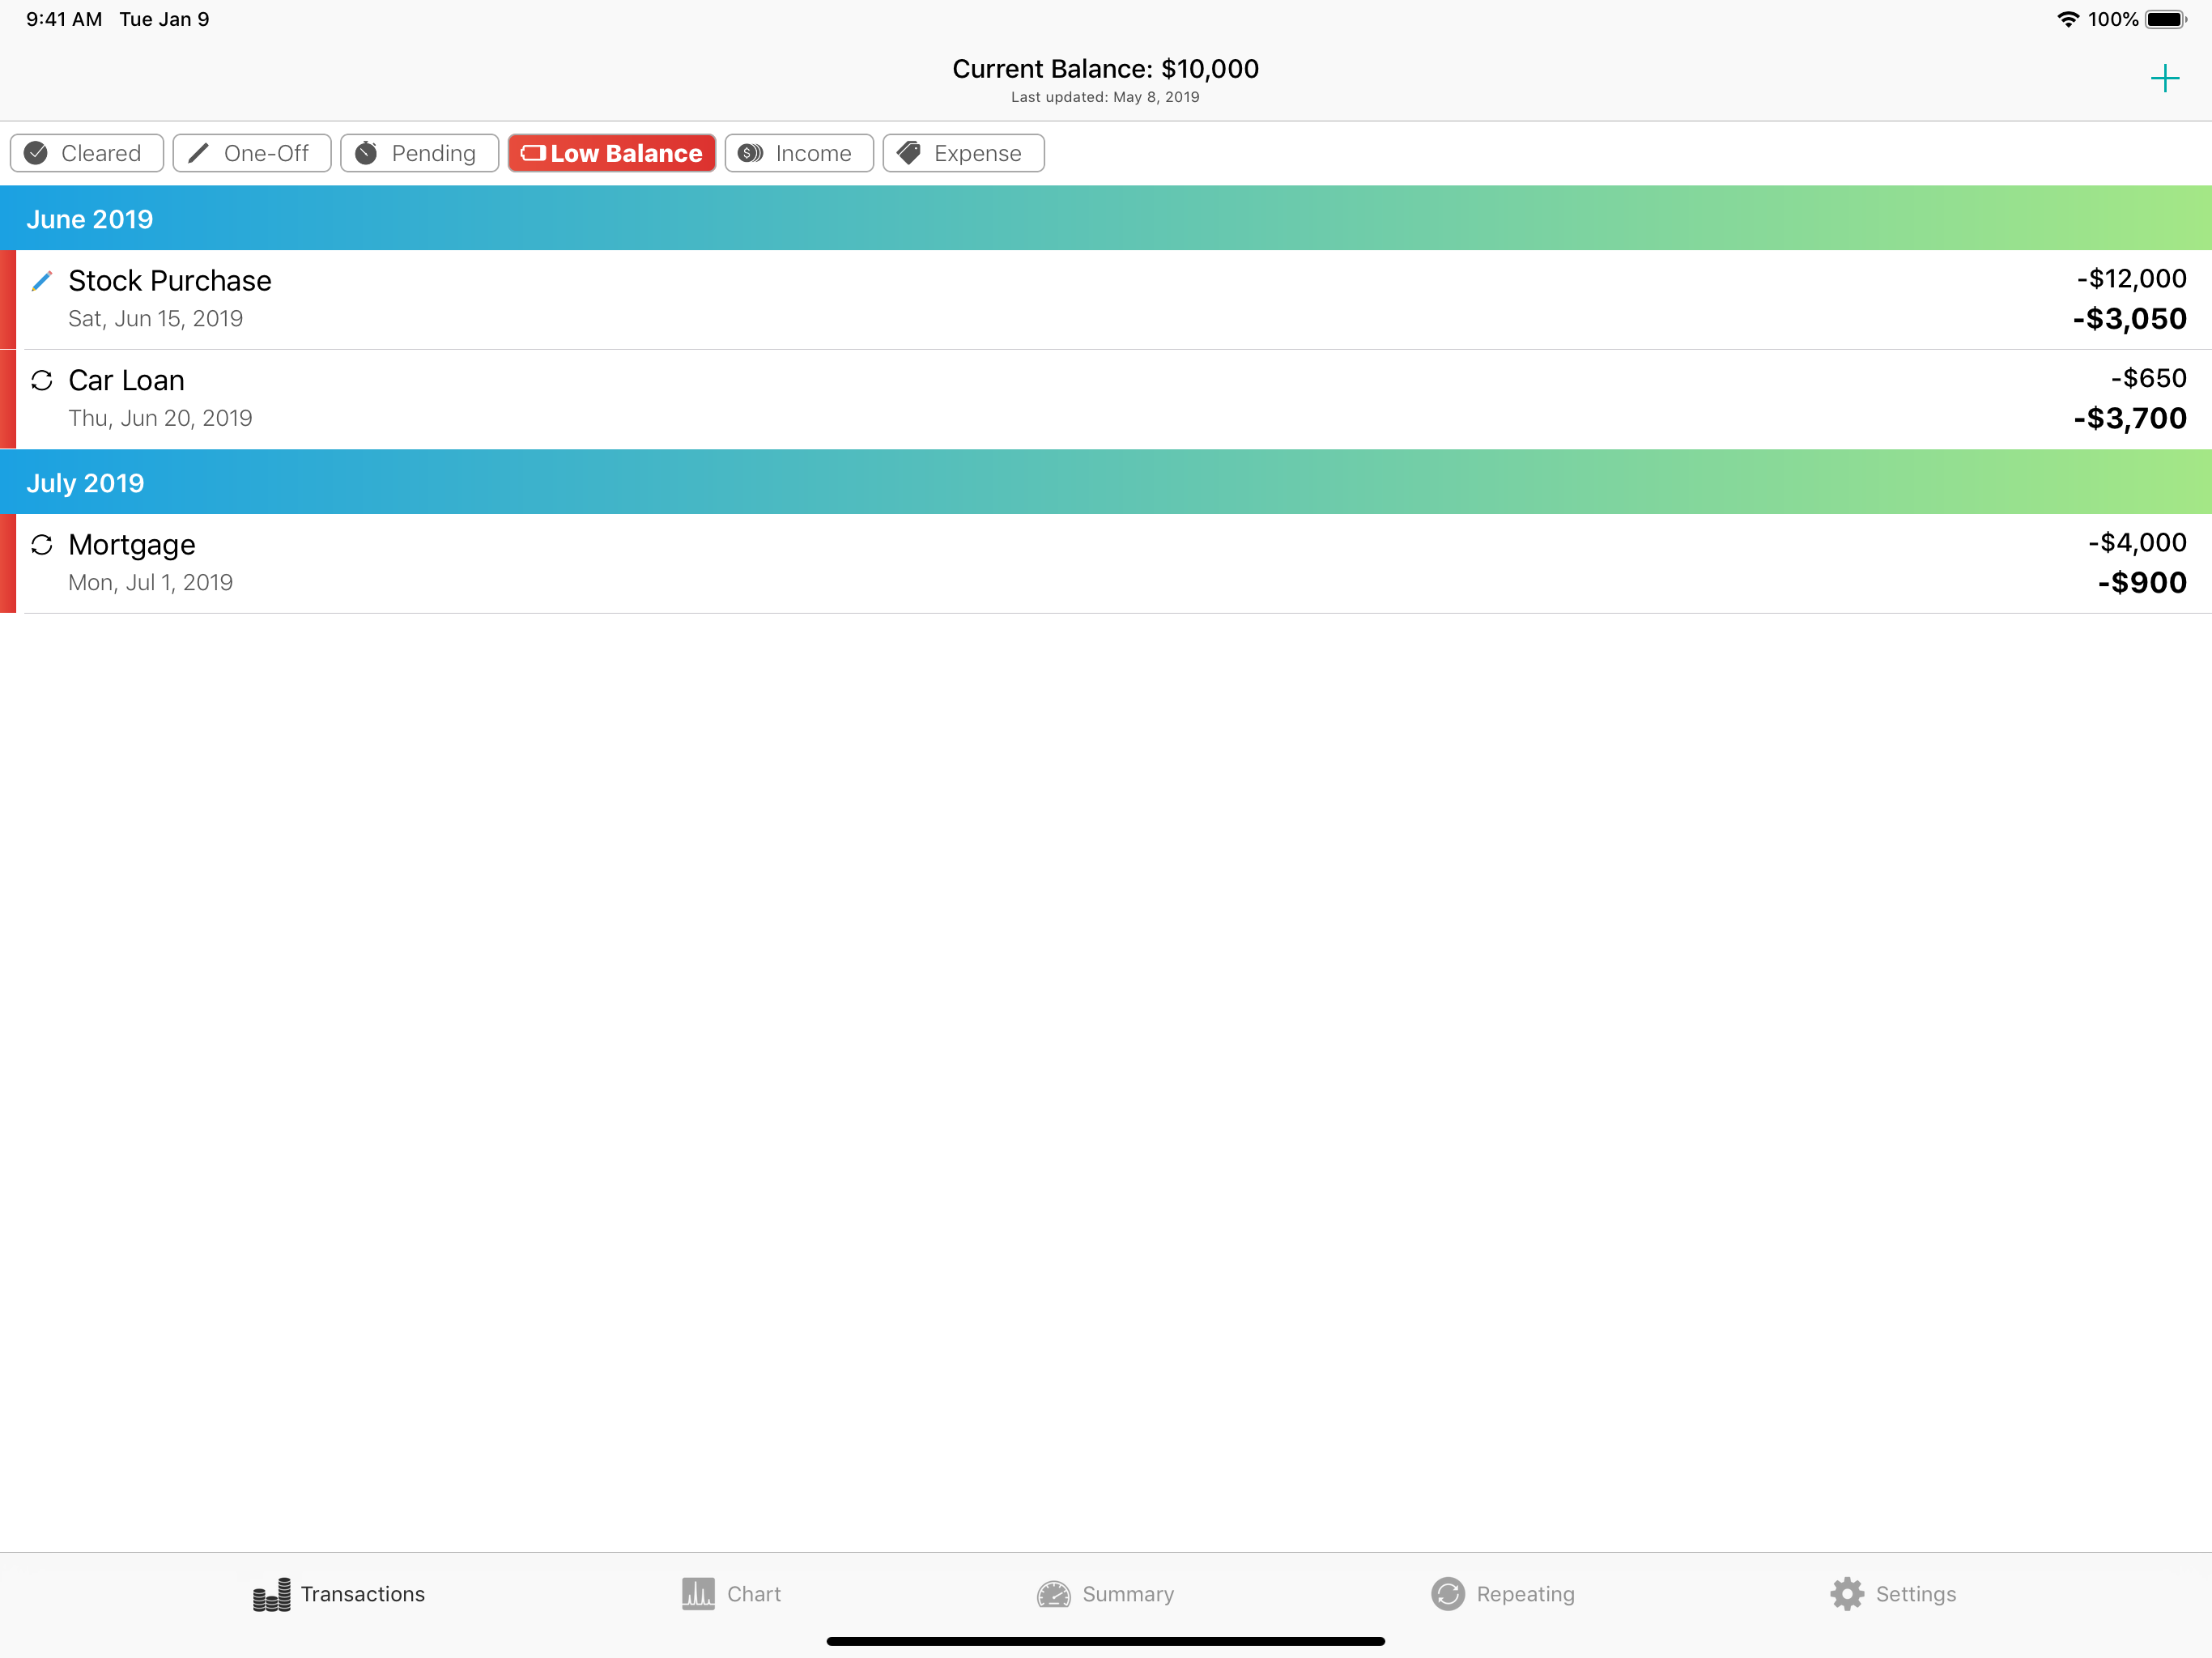The width and height of the screenshot is (2212, 1658).
Task: Click the repeating icon beside Car Loan
Action: pyautogui.click(x=42, y=380)
